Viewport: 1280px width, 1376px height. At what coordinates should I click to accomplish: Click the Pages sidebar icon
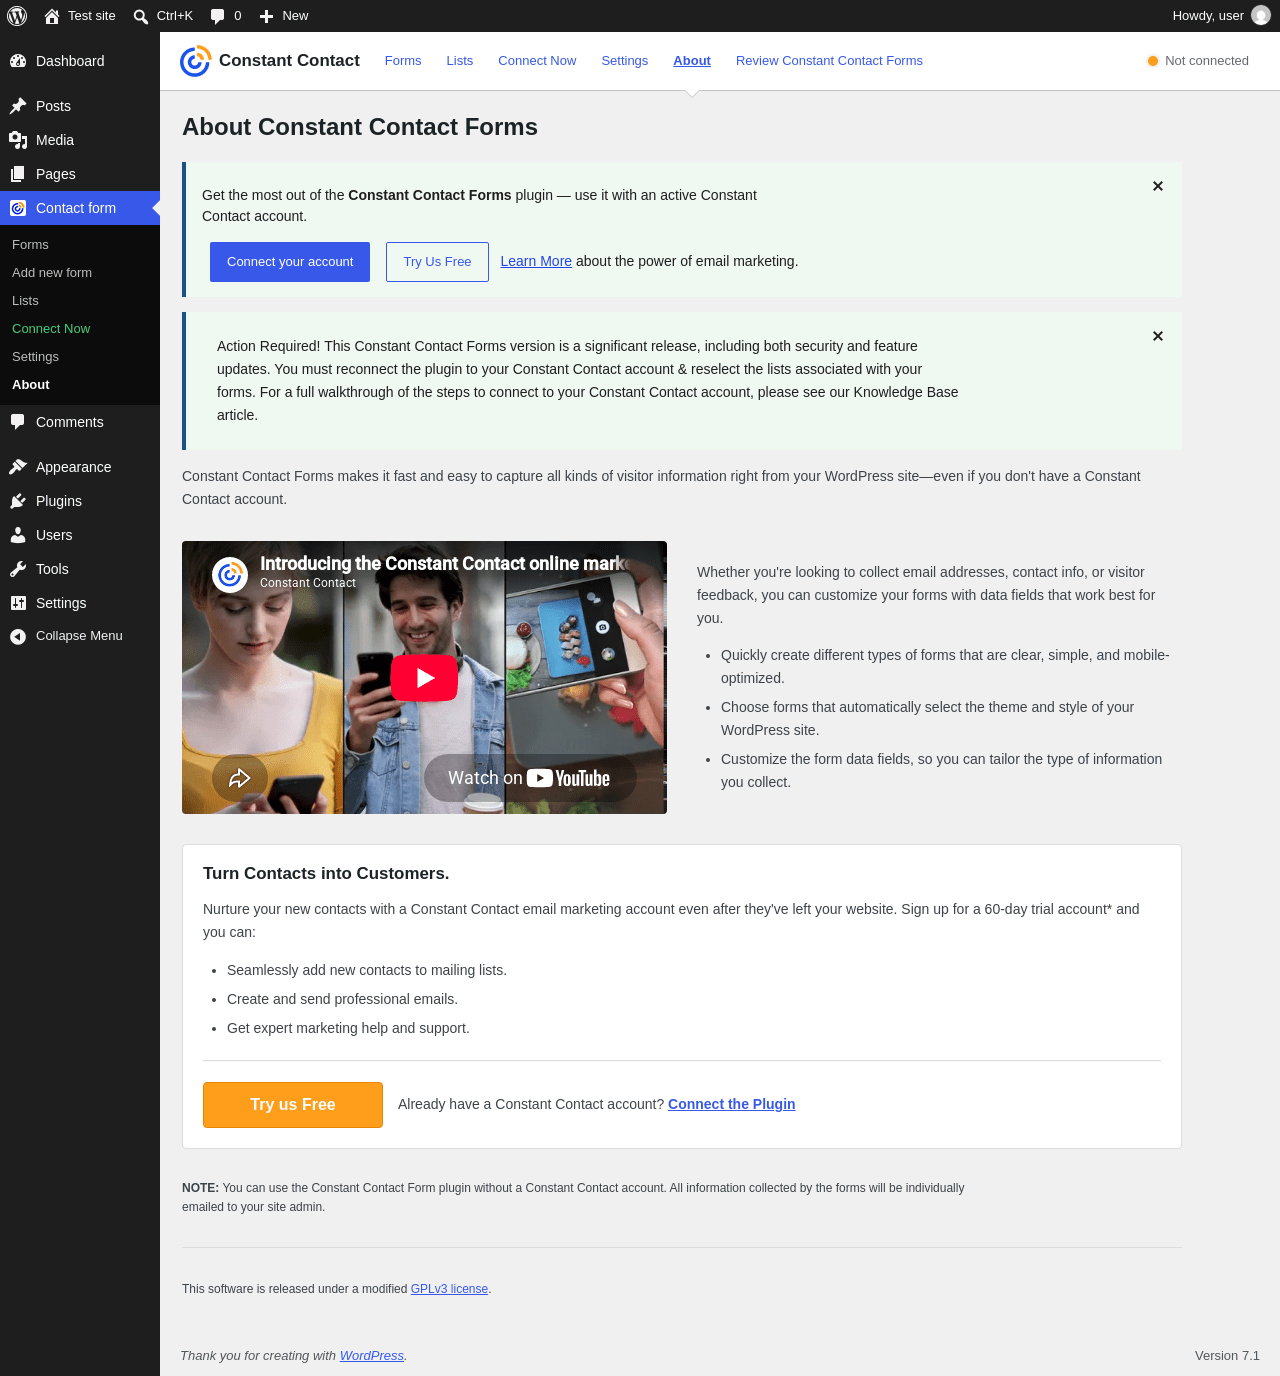coord(18,174)
